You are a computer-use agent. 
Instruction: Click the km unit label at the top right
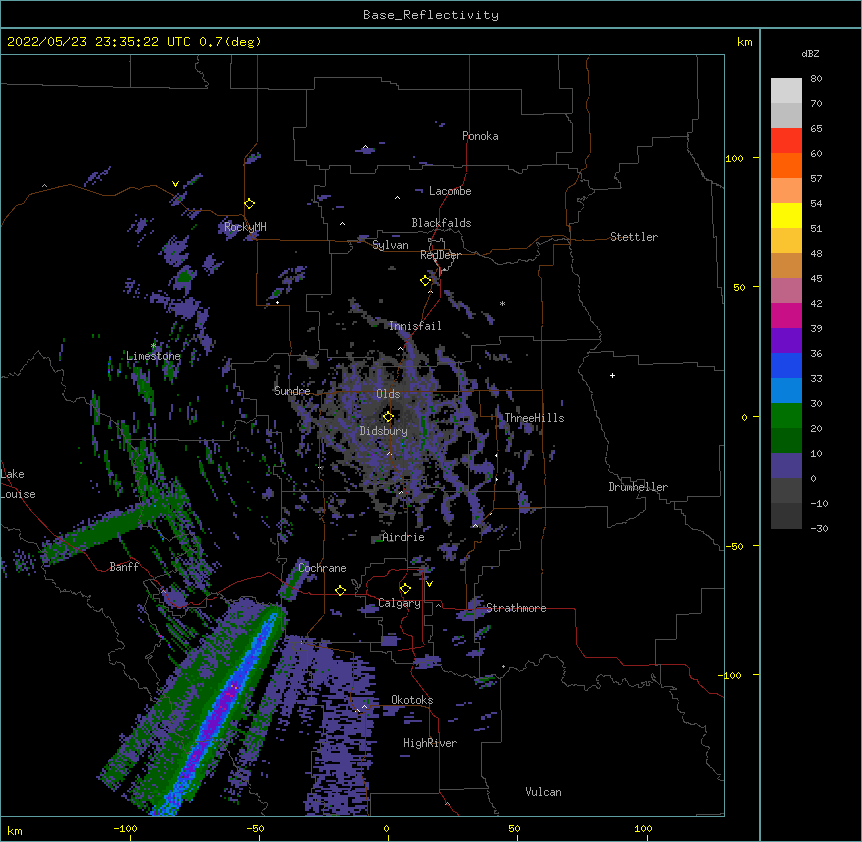click(x=744, y=42)
